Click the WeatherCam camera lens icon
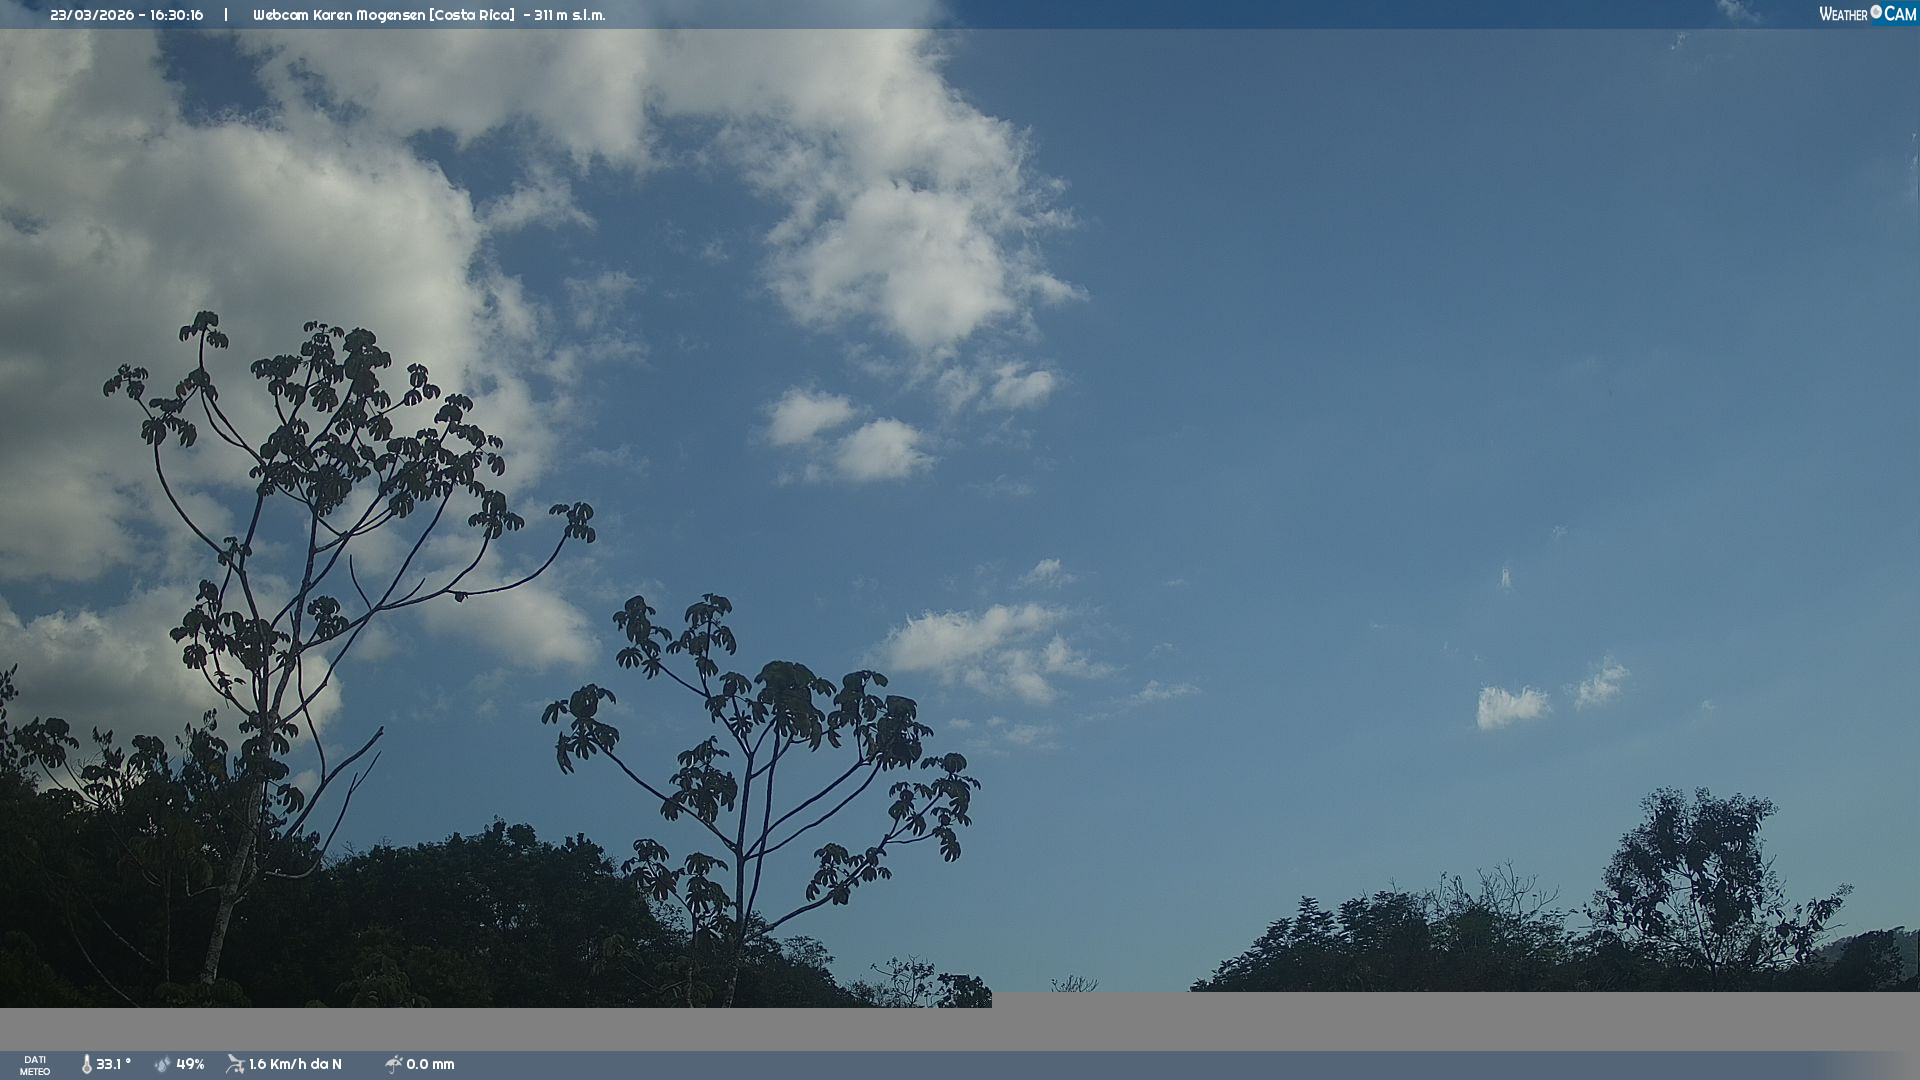 [x=1876, y=12]
